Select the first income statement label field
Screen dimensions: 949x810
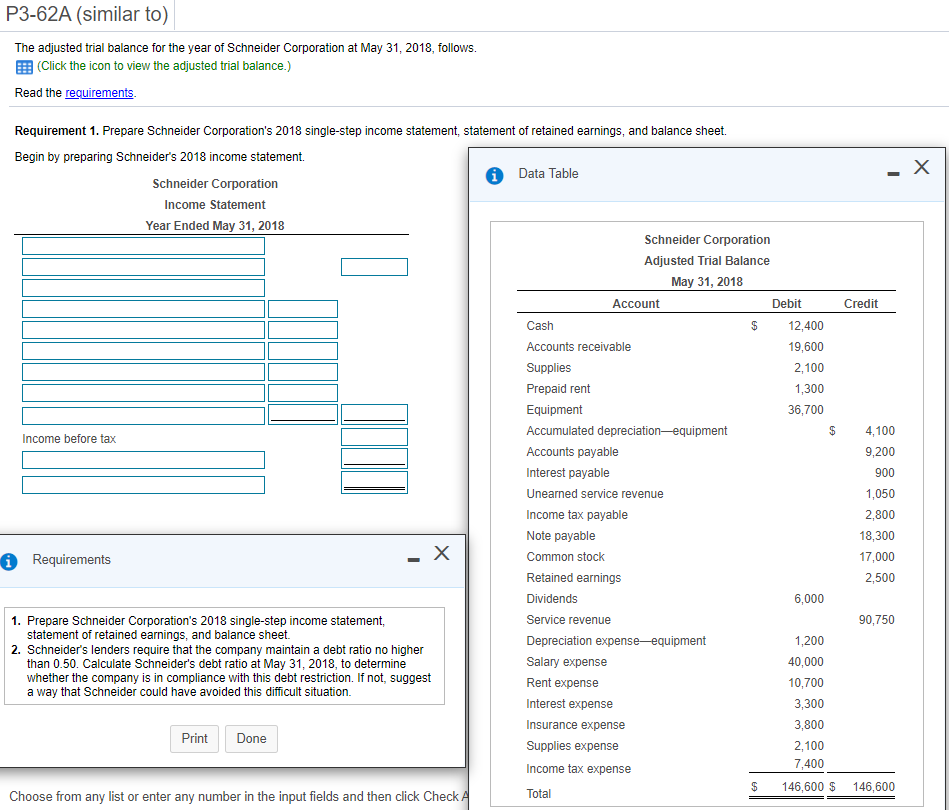143,246
